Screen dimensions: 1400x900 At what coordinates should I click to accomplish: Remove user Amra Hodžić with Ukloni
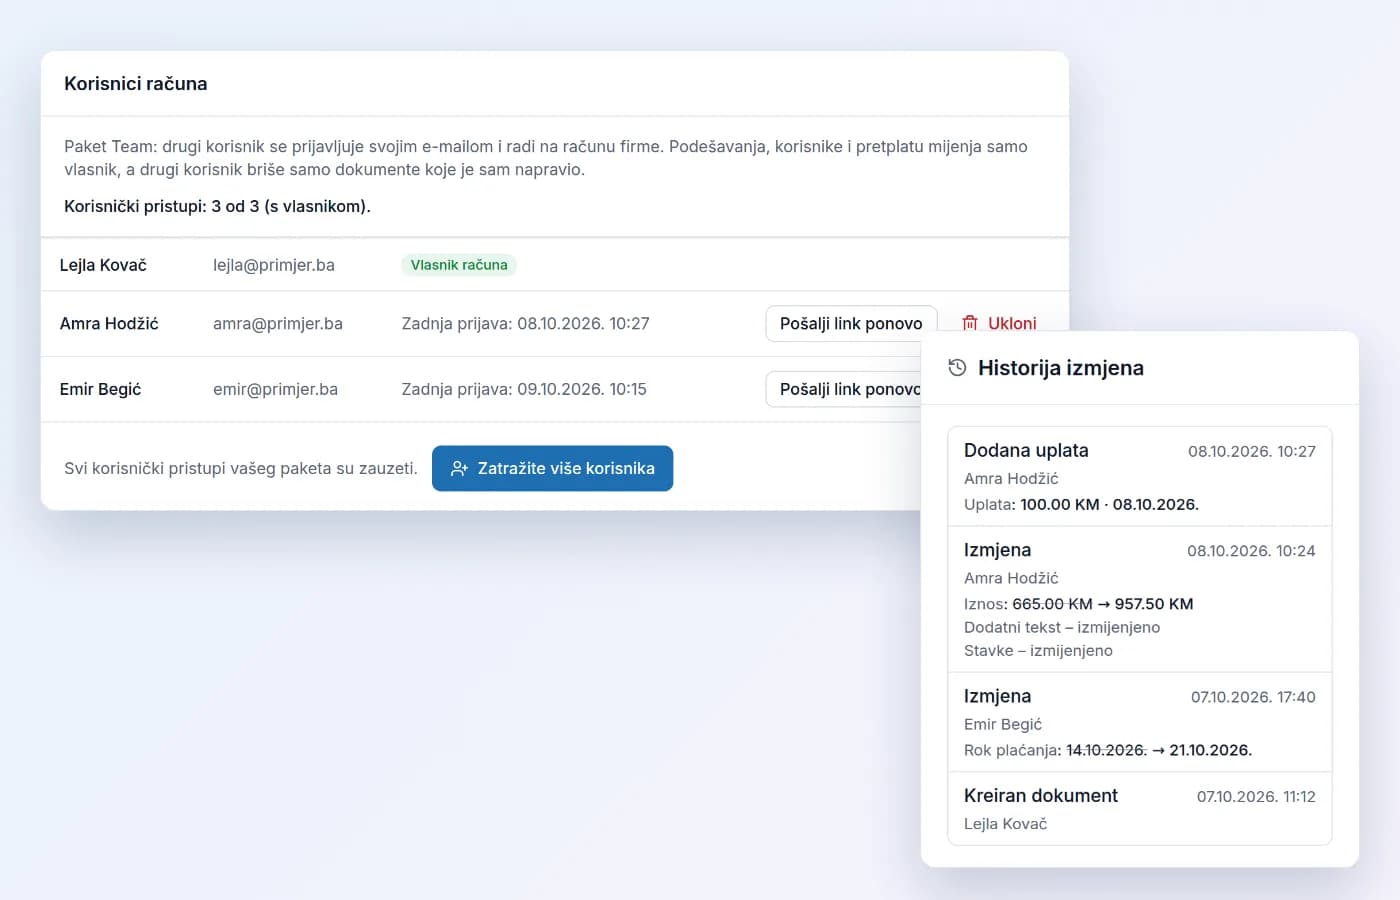tap(999, 323)
